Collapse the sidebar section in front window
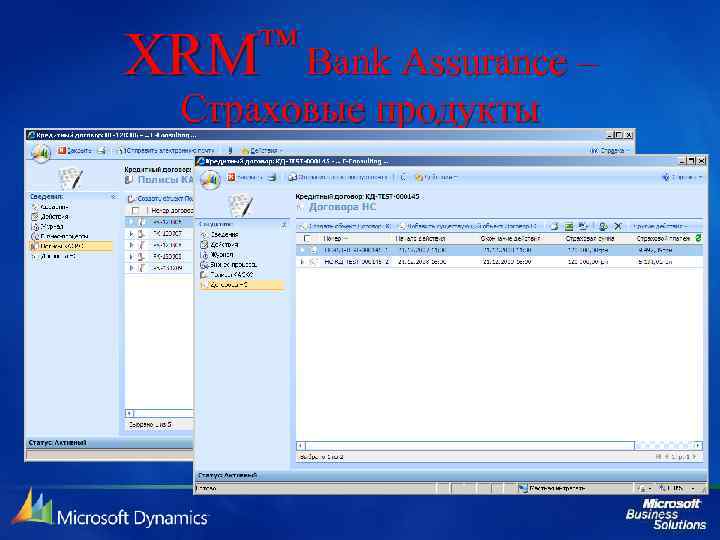 (283, 225)
